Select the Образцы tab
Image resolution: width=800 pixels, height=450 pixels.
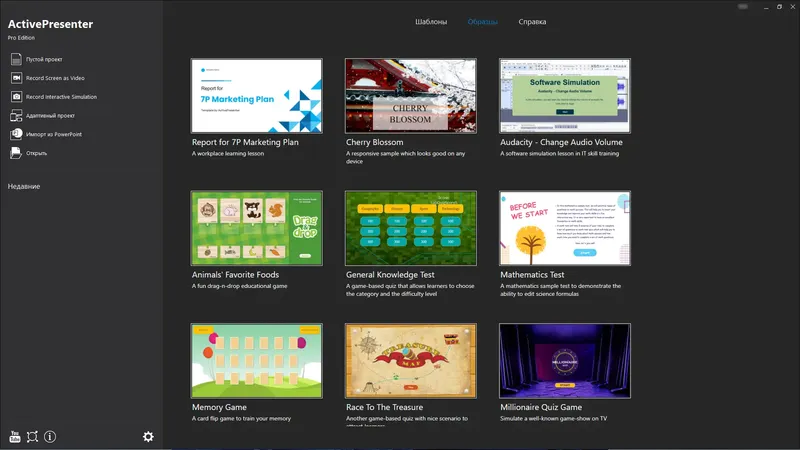tap(483, 22)
